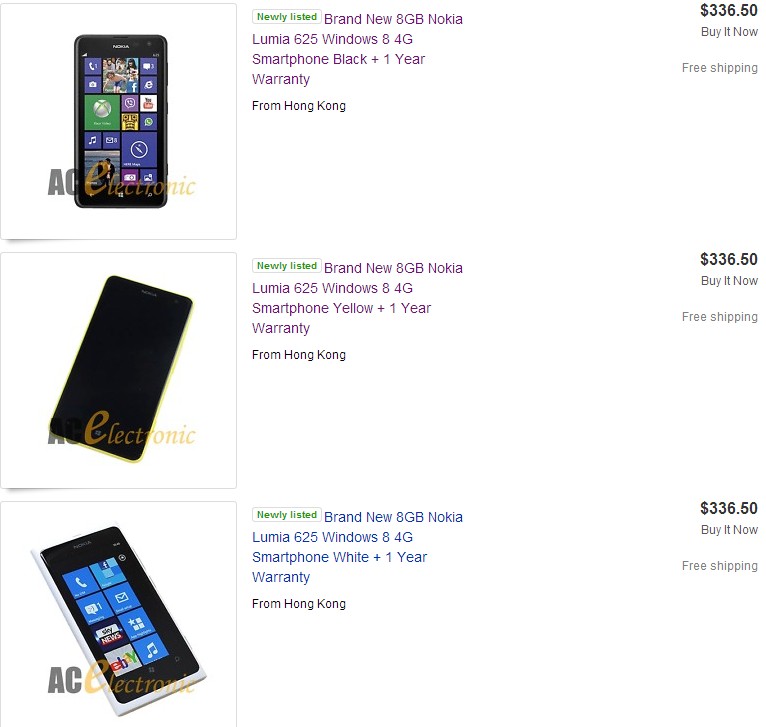Click Buy It Now for the Yellow Lumia
766x727 pixels.
tap(729, 281)
